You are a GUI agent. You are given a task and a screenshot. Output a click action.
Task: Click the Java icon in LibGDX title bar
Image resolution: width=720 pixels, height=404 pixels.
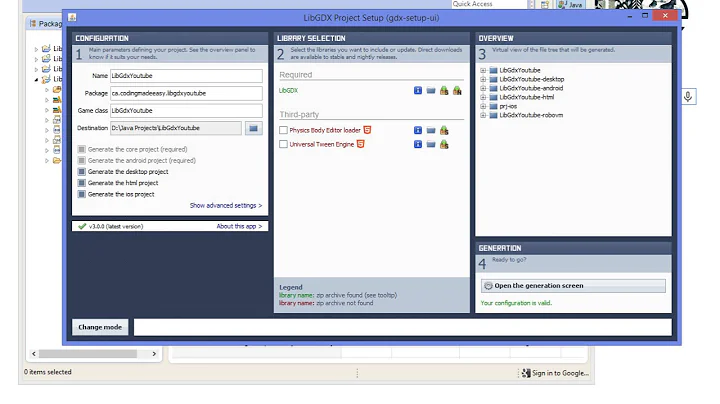[x=72, y=17]
